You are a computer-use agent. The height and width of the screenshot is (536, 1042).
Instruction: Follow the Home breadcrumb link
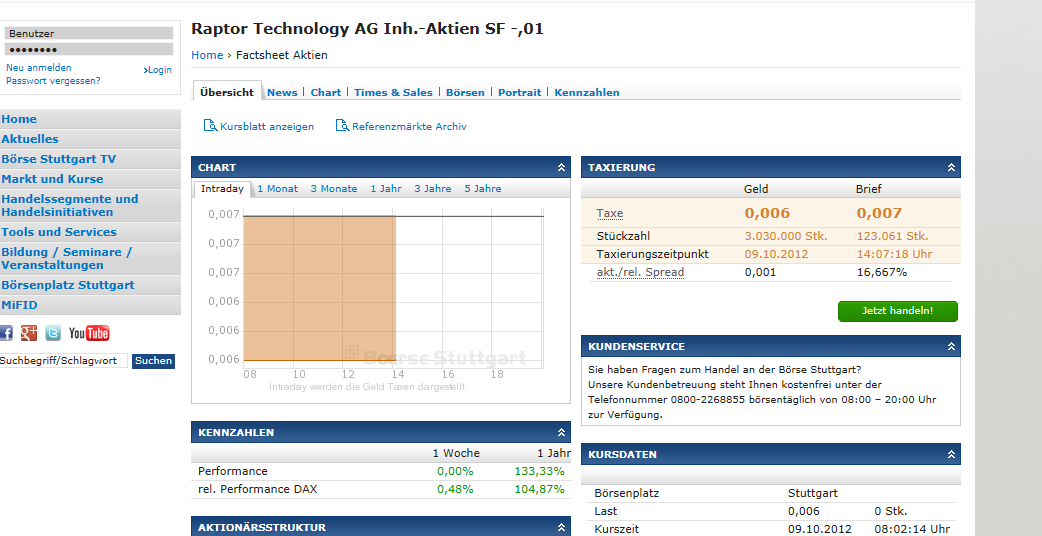click(207, 55)
